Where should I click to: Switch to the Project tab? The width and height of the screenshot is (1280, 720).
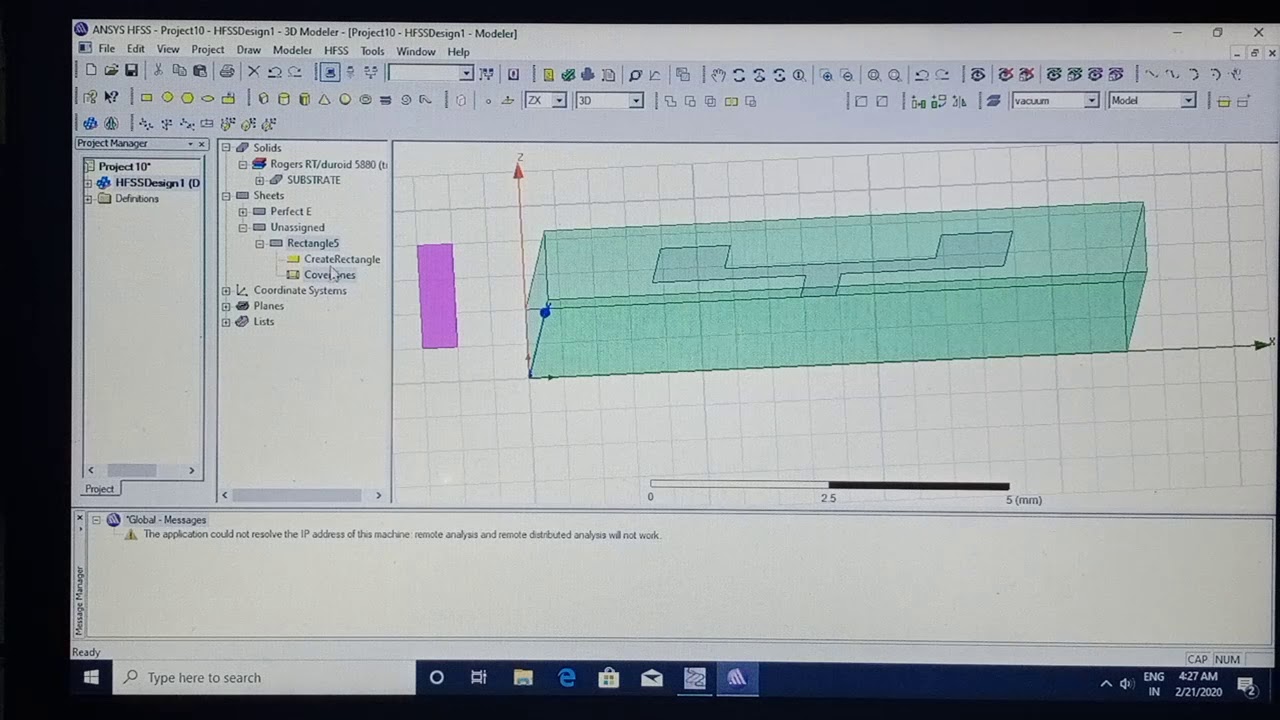[99, 489]
